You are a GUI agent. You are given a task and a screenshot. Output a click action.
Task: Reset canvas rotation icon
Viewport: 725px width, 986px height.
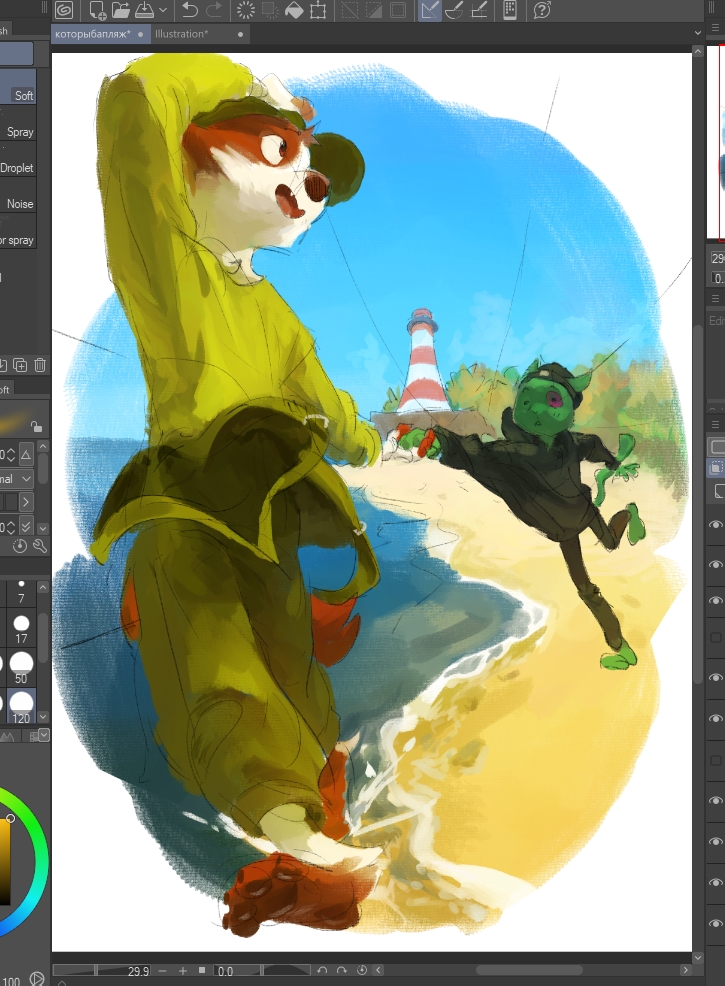[362, 970]
